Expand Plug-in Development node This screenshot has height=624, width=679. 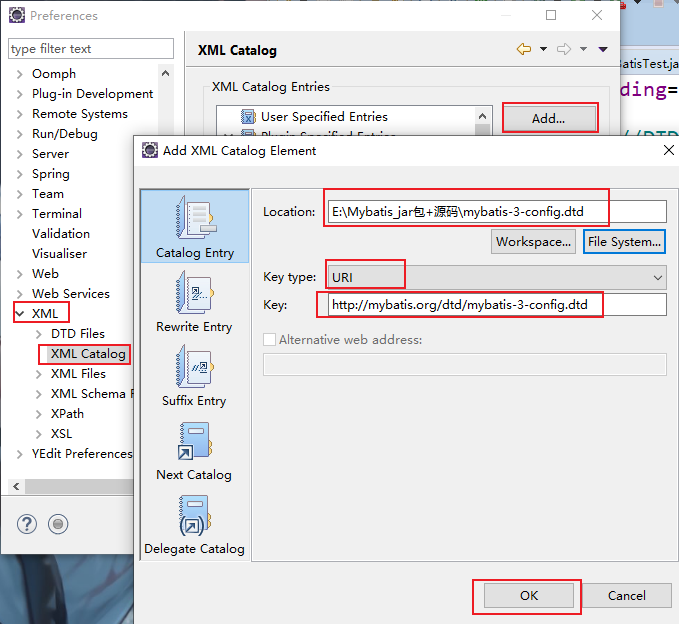pos(19,94)
